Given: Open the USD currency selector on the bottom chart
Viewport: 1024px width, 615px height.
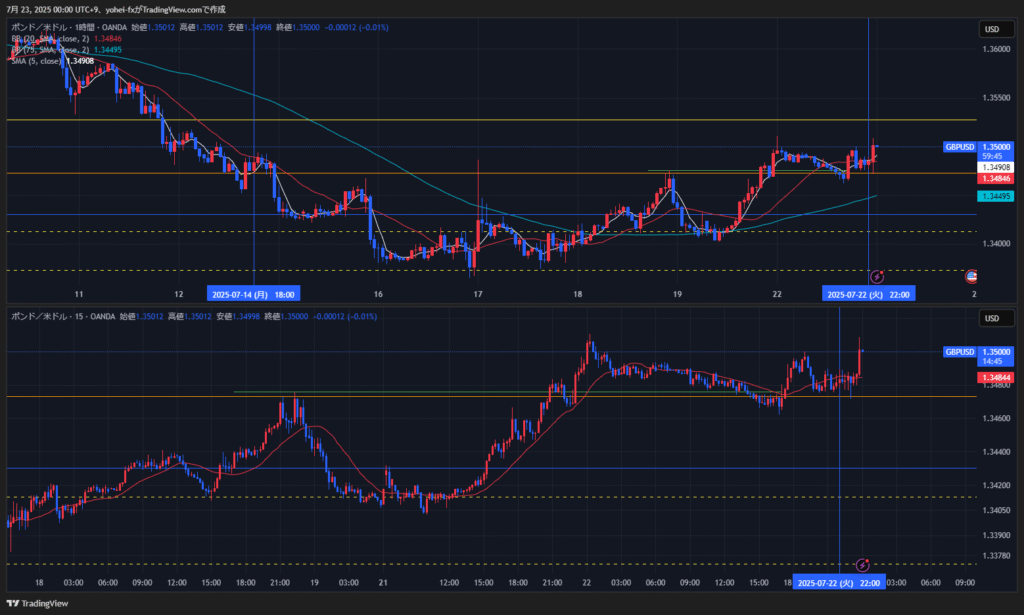Looking at the screenshot, I should tap(992, 319).
